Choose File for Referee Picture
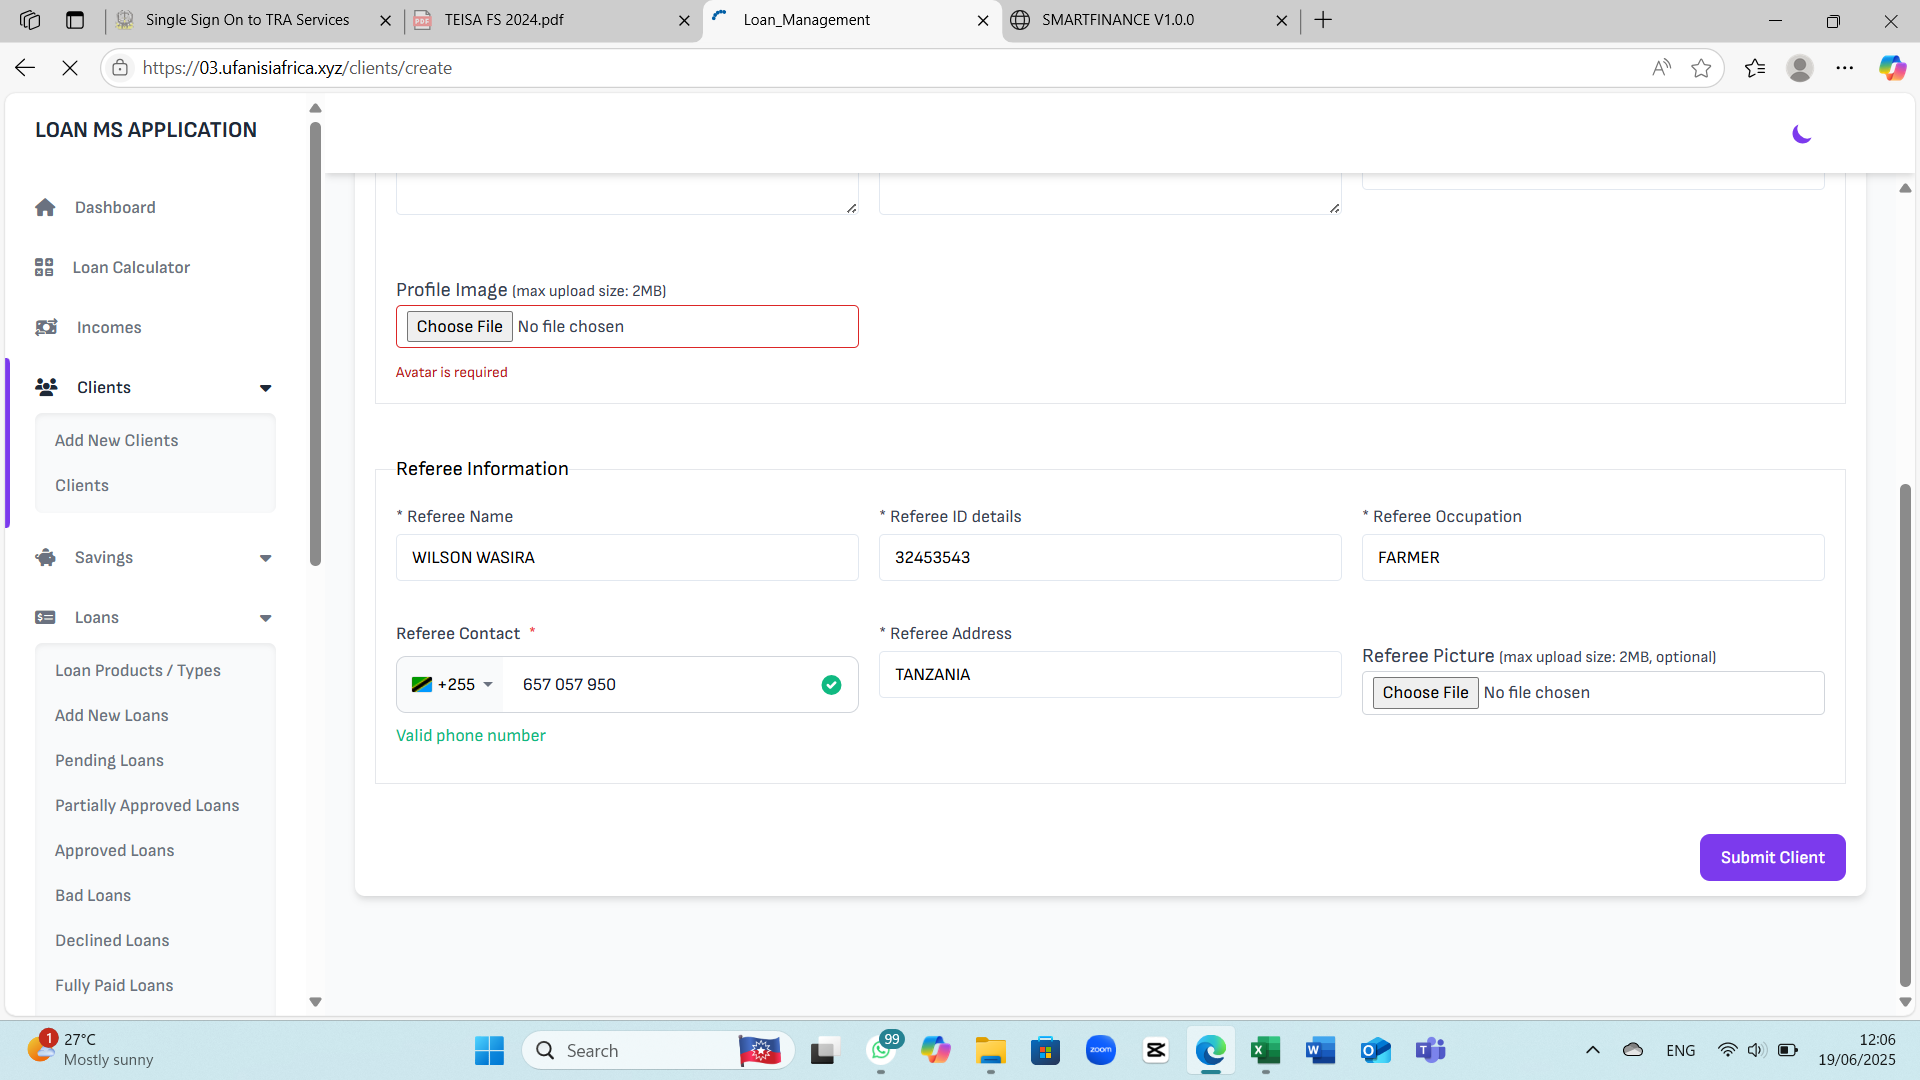Image resolution: width=1920 pixels, height=1080 pixels. point(1425,693)
